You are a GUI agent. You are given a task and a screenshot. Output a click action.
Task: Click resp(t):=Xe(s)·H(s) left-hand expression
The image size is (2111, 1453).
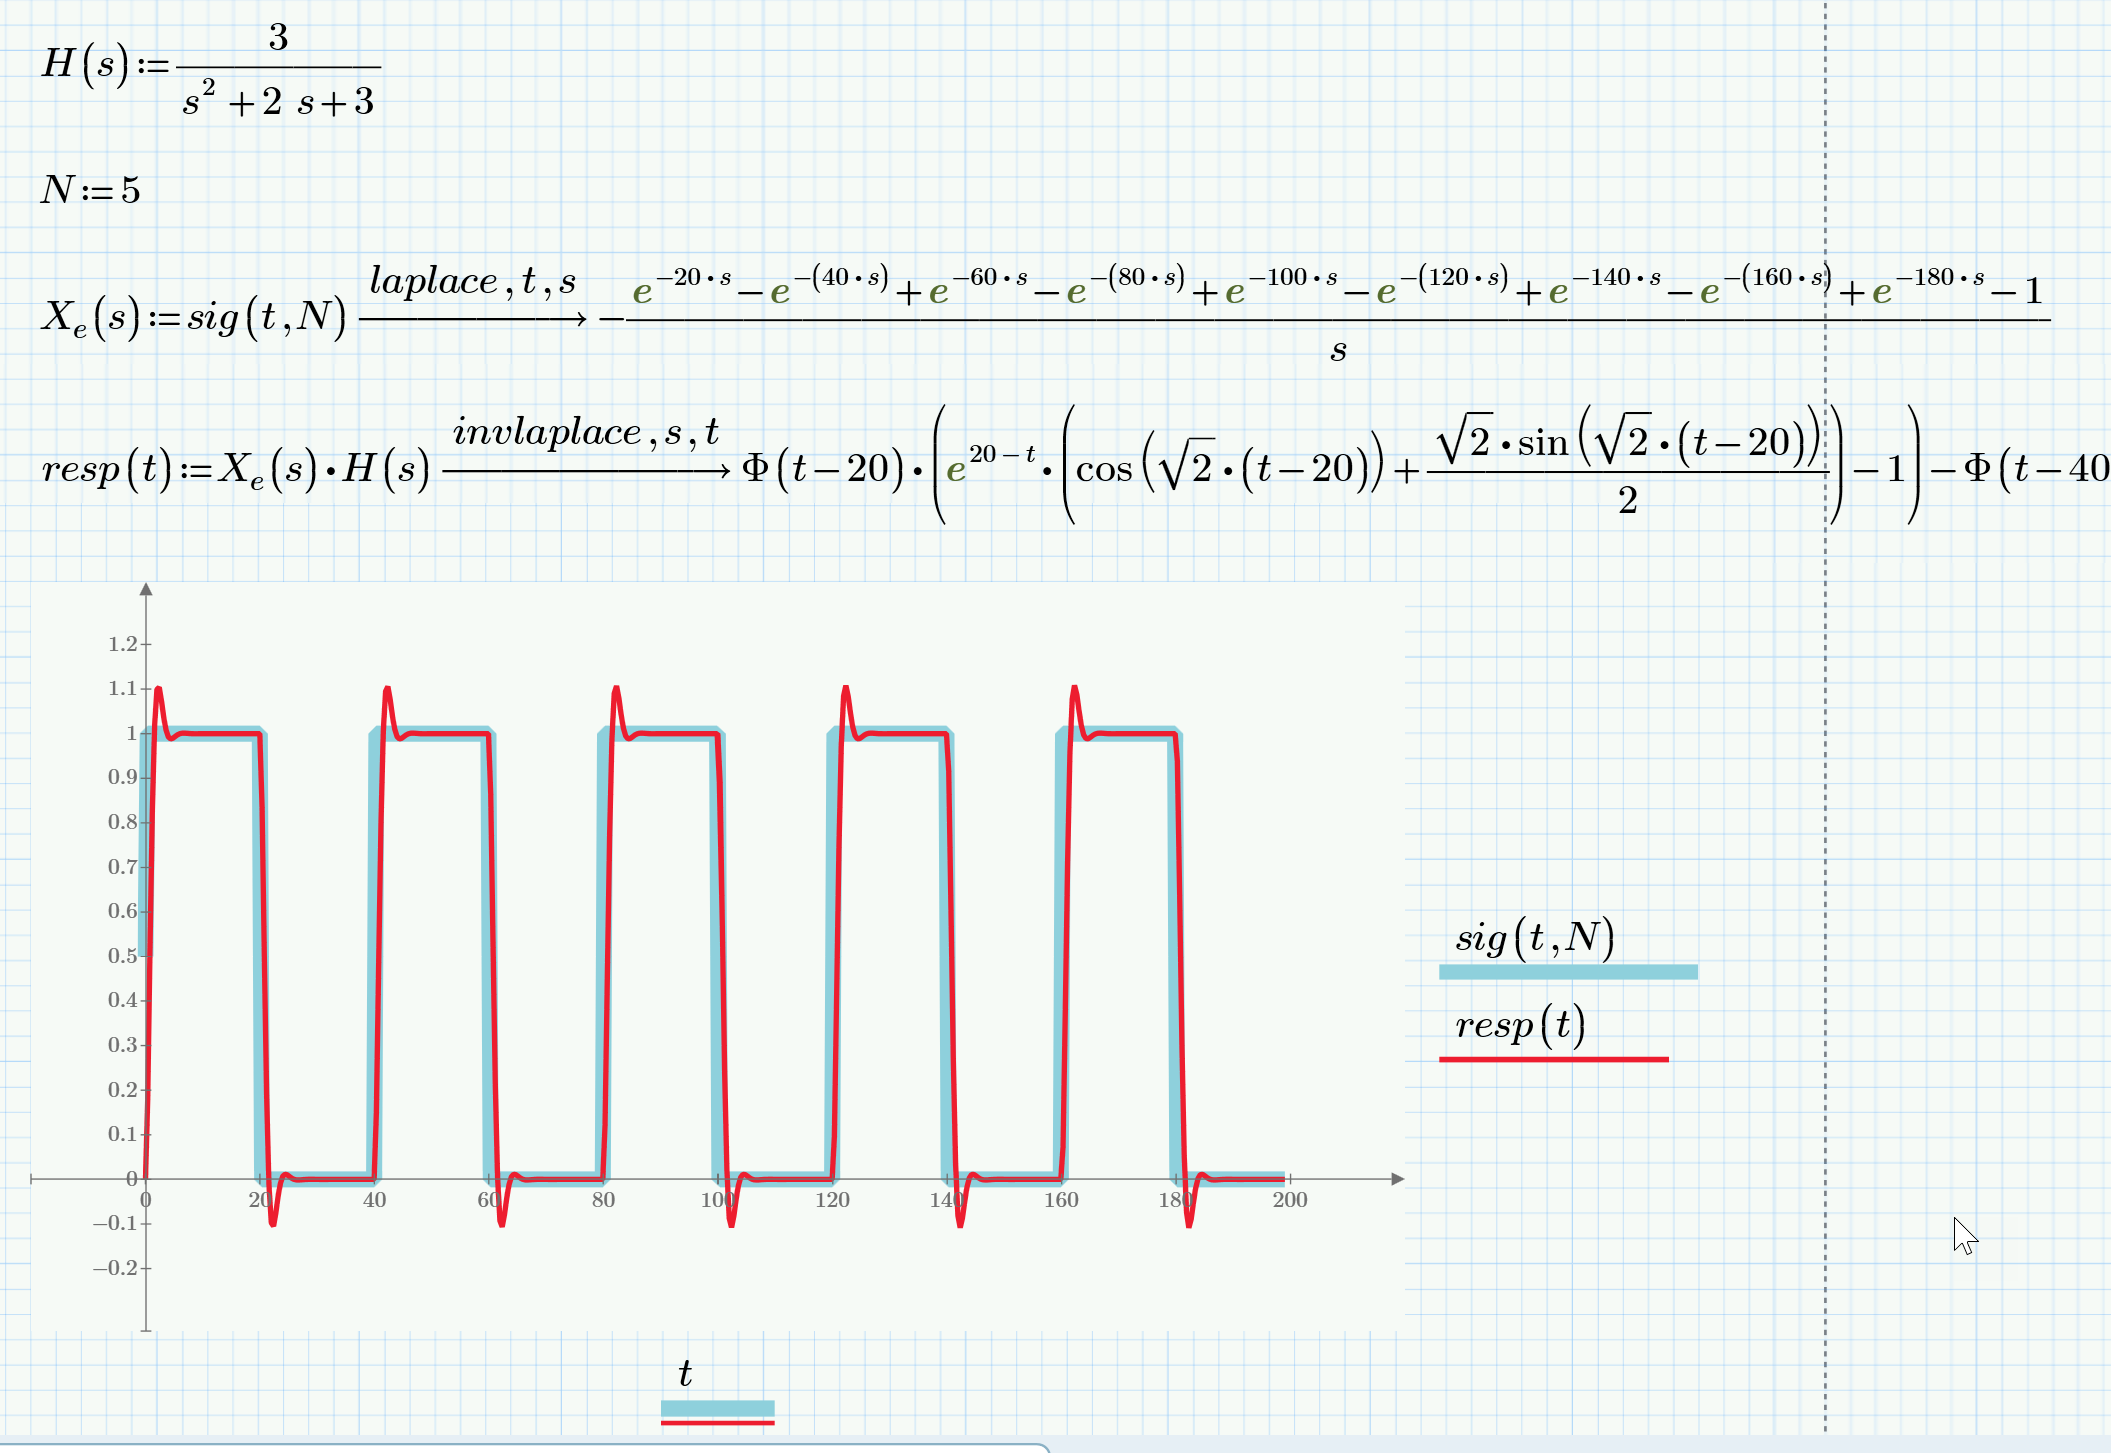pyautogui.click(x=235, y=469)
